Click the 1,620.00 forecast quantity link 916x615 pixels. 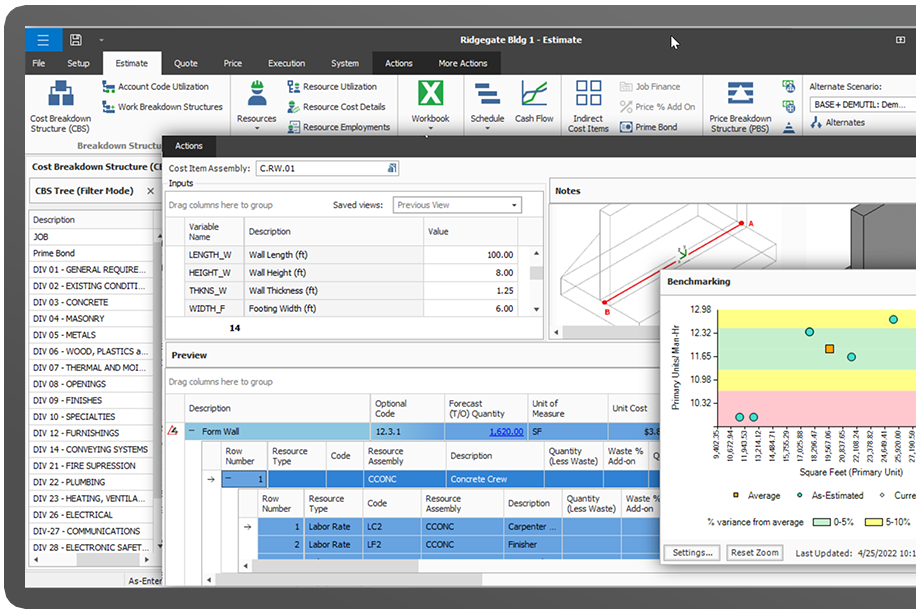click(506, 432)
